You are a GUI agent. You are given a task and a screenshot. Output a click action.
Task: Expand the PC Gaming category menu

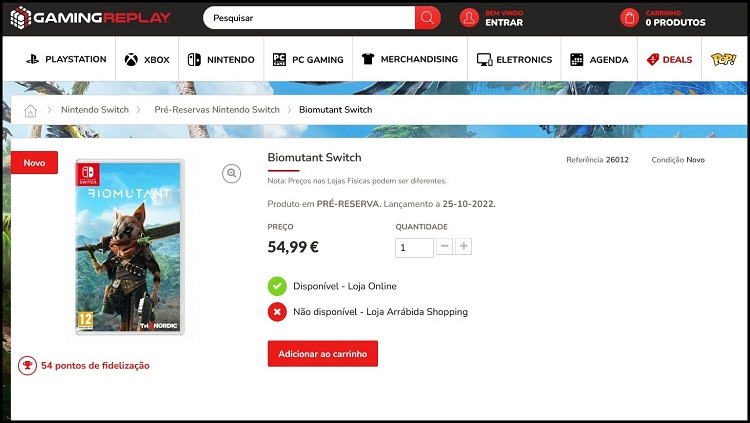(x=308, y=60)
